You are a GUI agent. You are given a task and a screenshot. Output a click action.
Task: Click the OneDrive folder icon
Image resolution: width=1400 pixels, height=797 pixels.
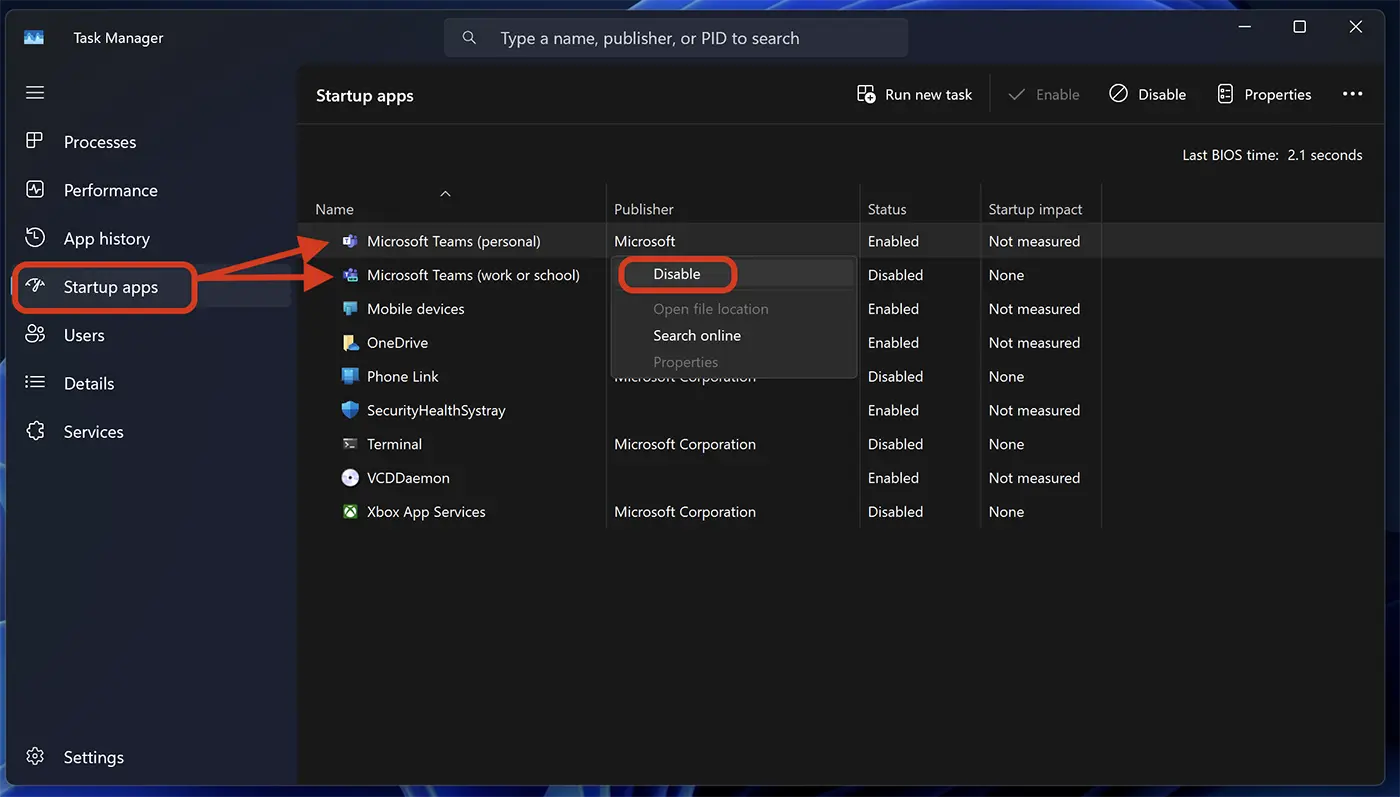click(350, 343)
